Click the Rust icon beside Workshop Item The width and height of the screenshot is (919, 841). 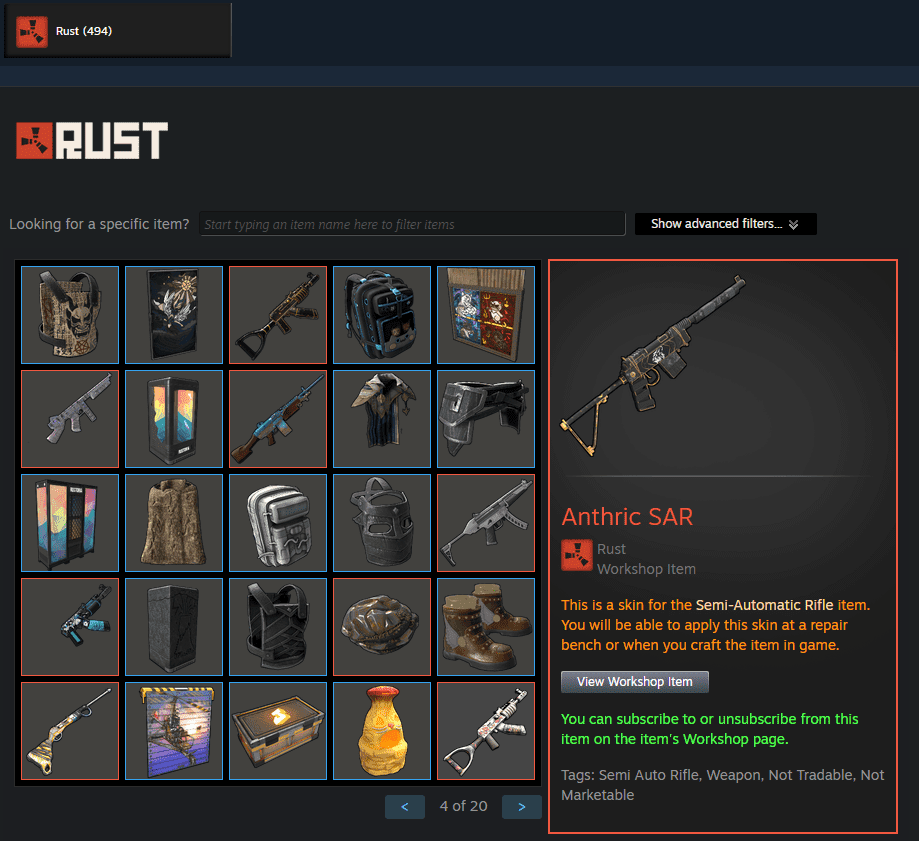577,555
